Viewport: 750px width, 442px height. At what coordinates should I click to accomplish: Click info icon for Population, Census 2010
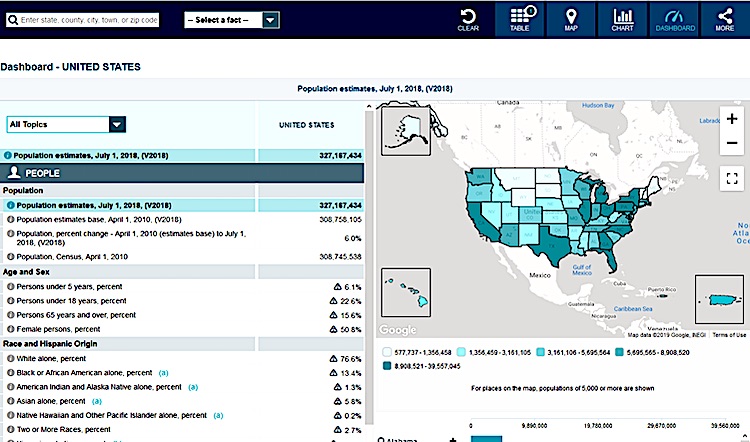[x=11, y=257]
